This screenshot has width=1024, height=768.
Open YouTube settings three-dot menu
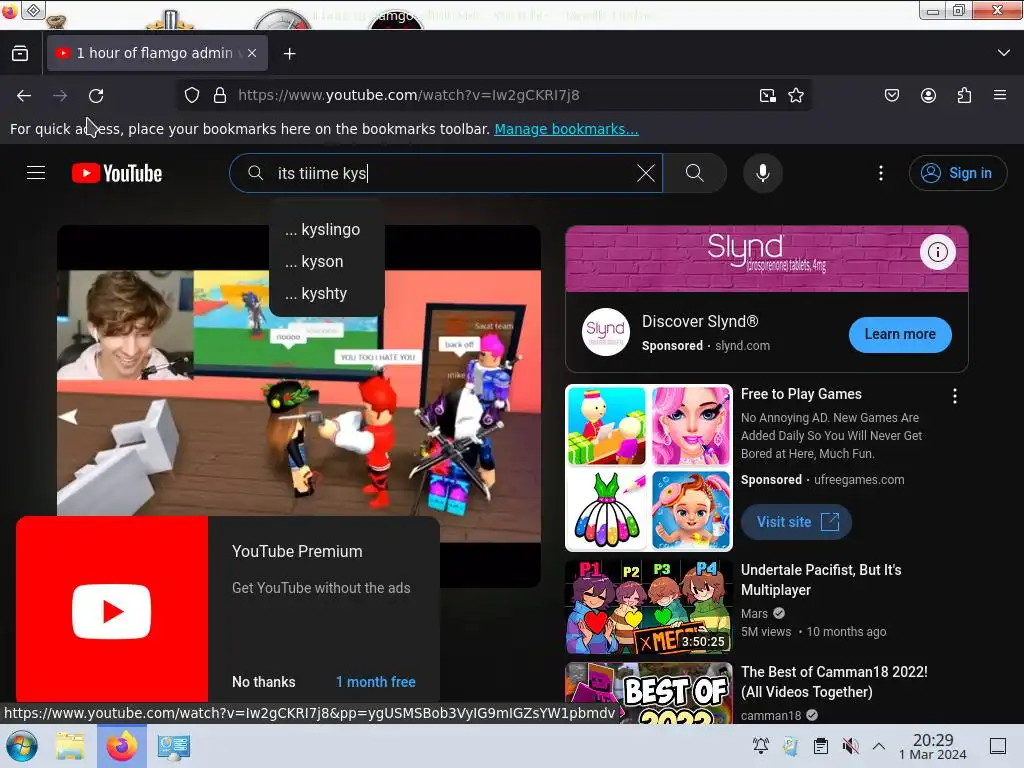point(880,173)
